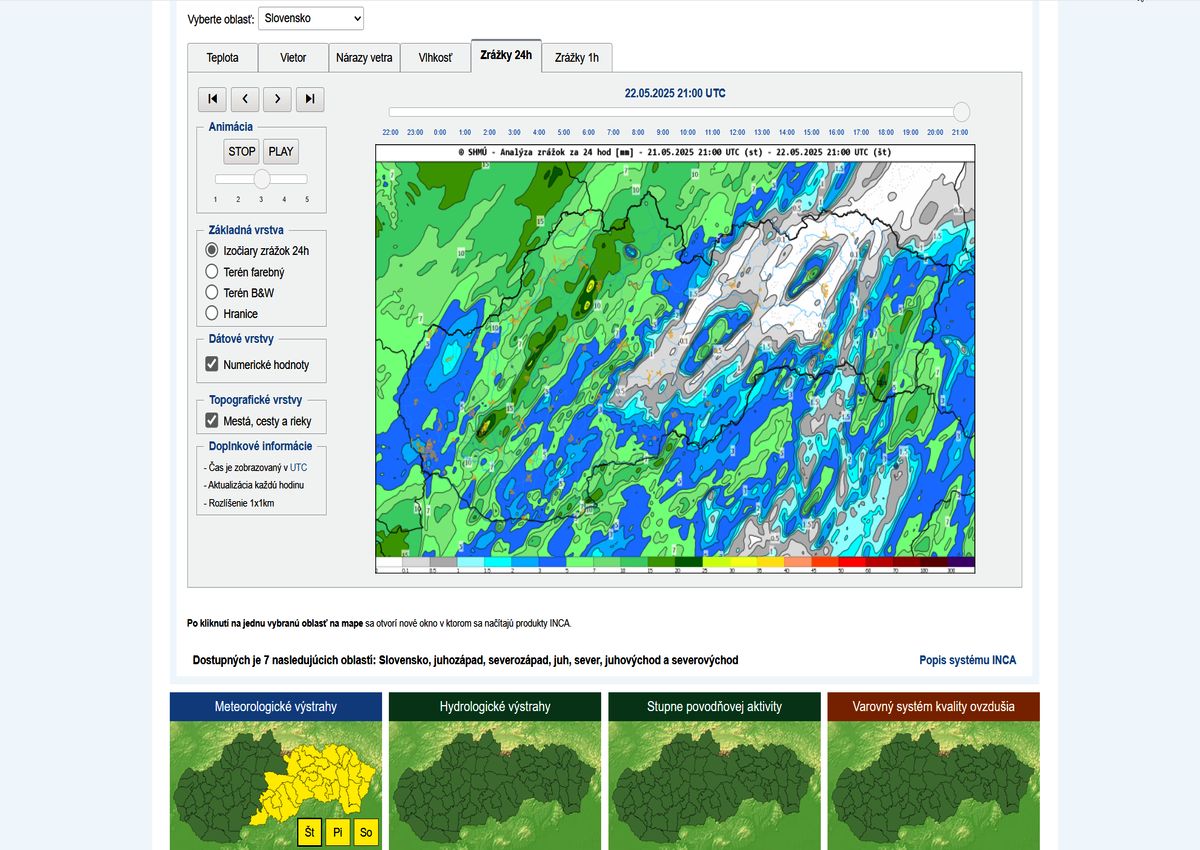Uncheck Numerické hodnoty data layer
1200x850 pixels.
tap(212, 365)
